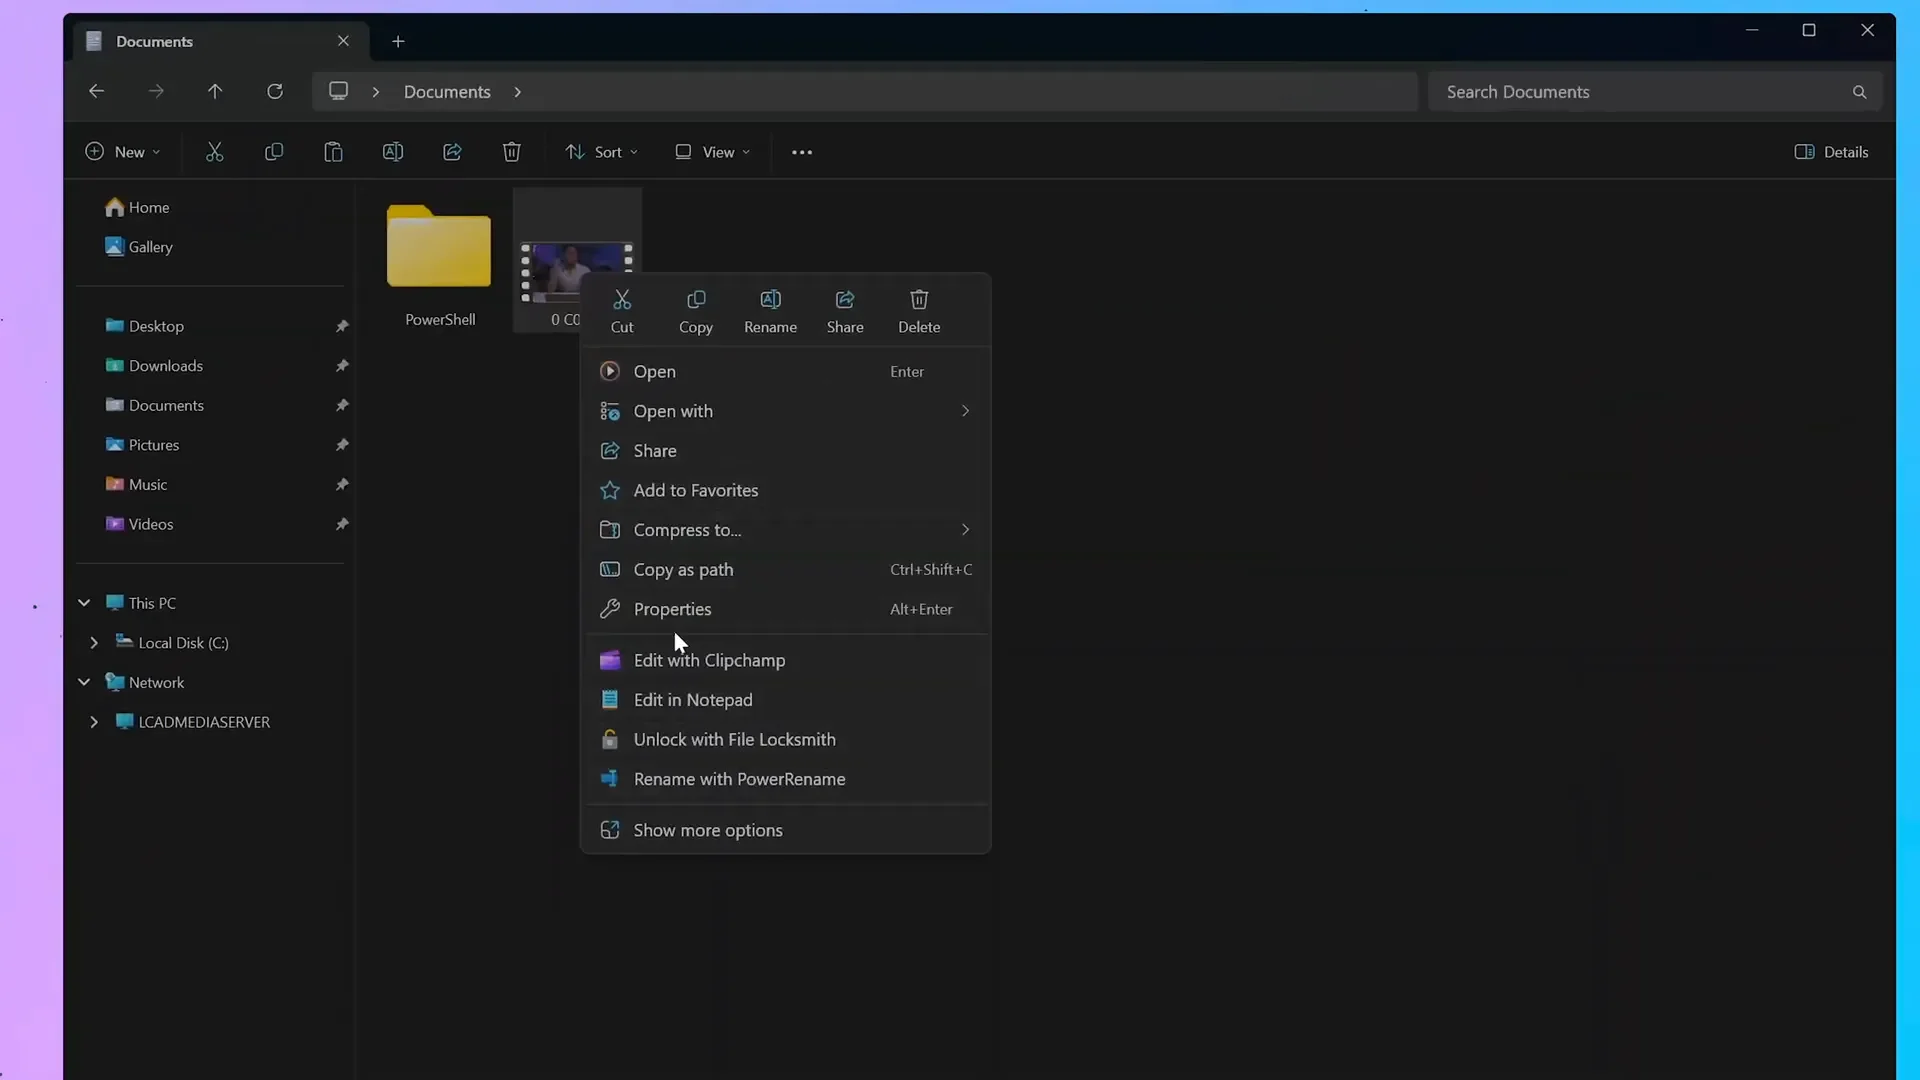Choose Rename with PowerRename
This screenshot has width=1920, height=1080.
[785, 779]
